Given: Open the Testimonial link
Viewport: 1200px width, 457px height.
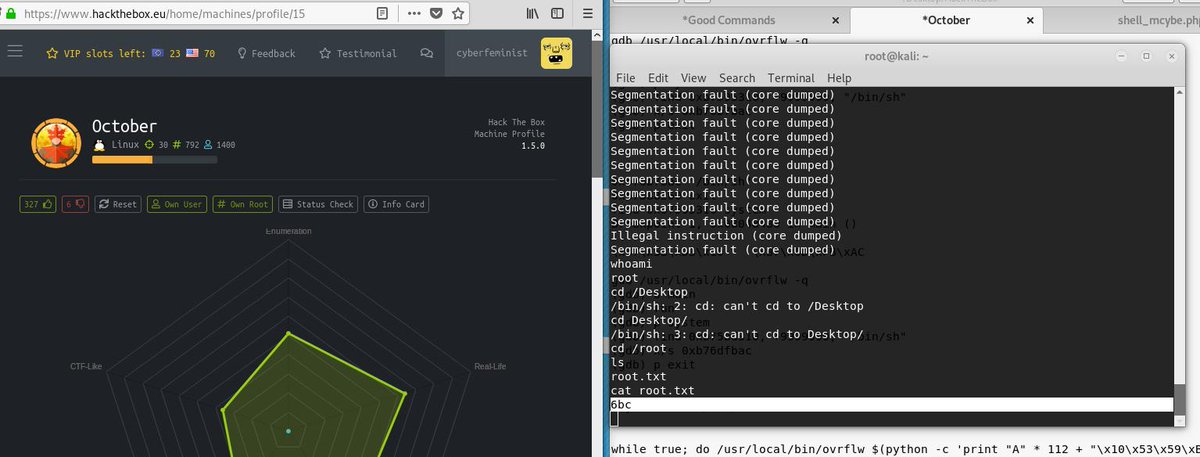Looking at the screenshot, I should coord(357,54).
